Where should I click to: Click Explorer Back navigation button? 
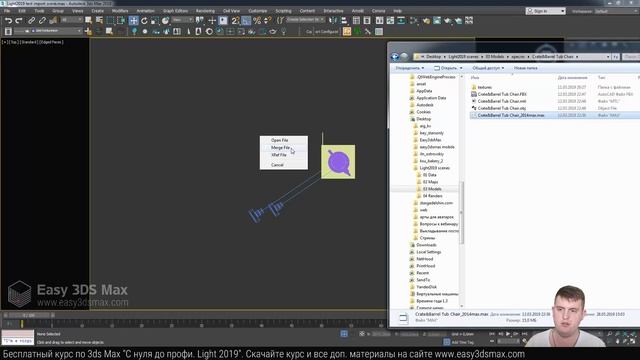coord(395,57)
